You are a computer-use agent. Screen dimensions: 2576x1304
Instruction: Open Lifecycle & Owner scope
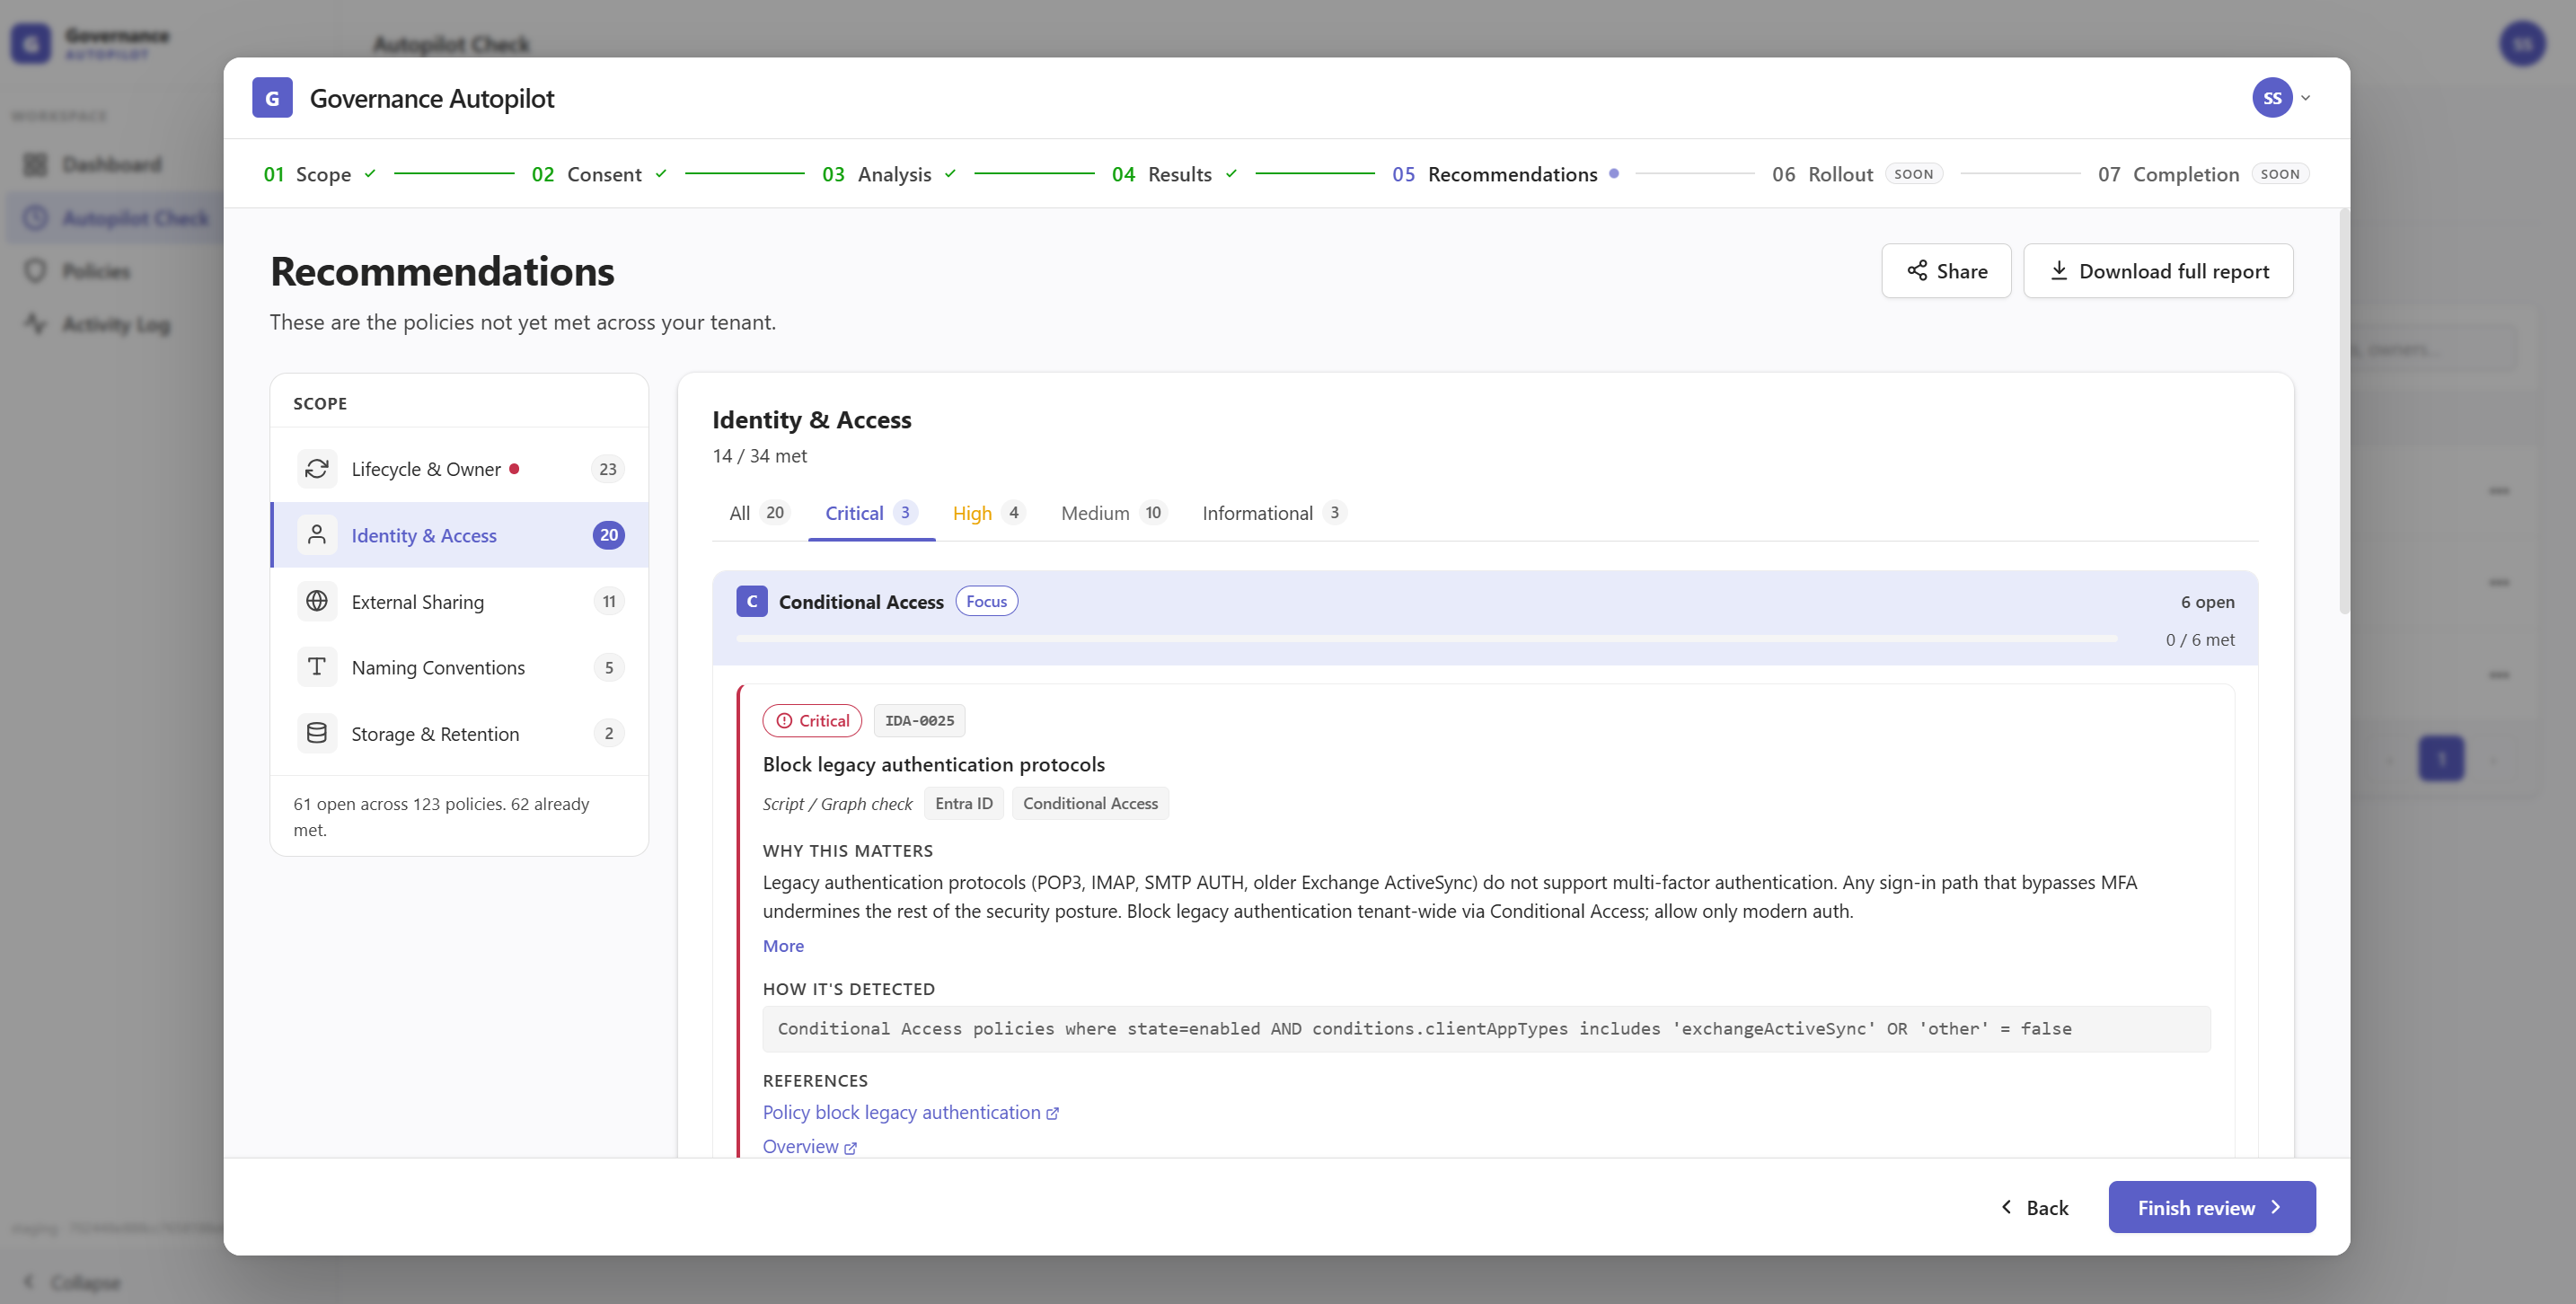pos(460,469)
